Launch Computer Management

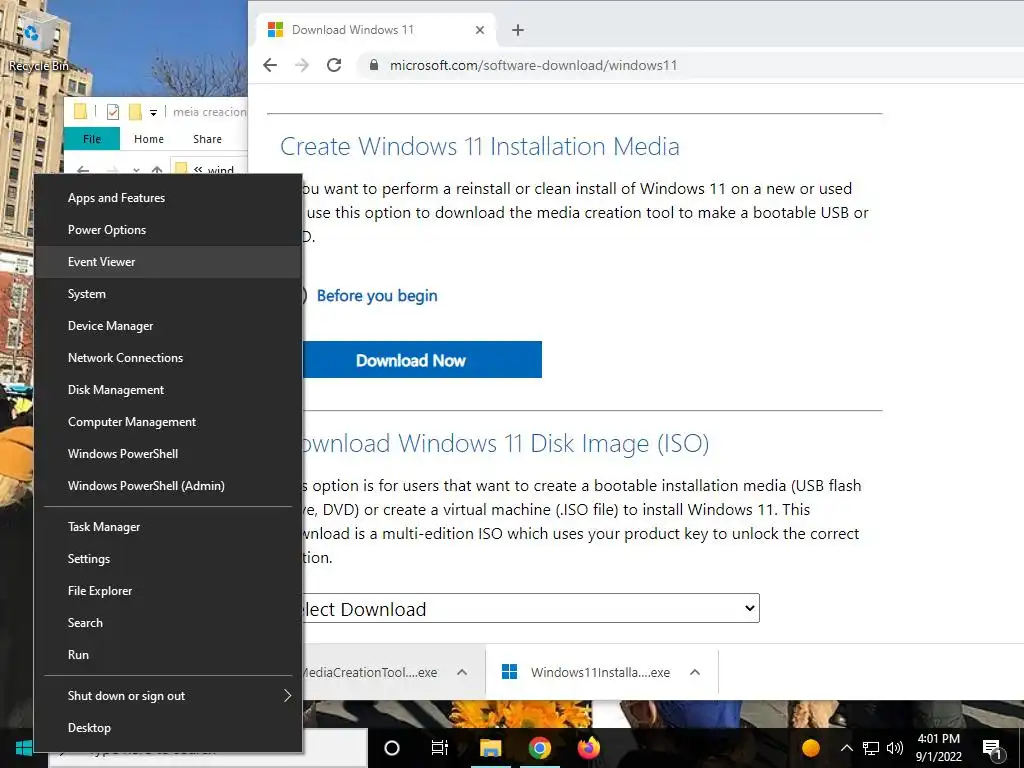168,422
